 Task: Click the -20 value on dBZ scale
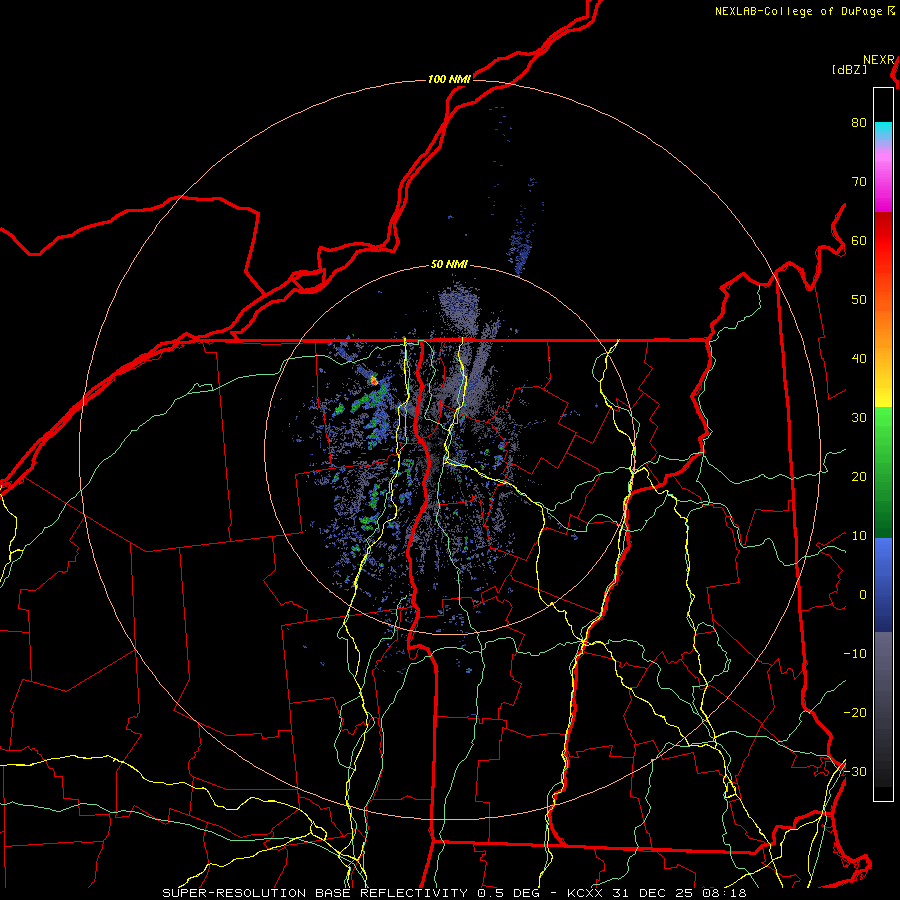(855, 713)
